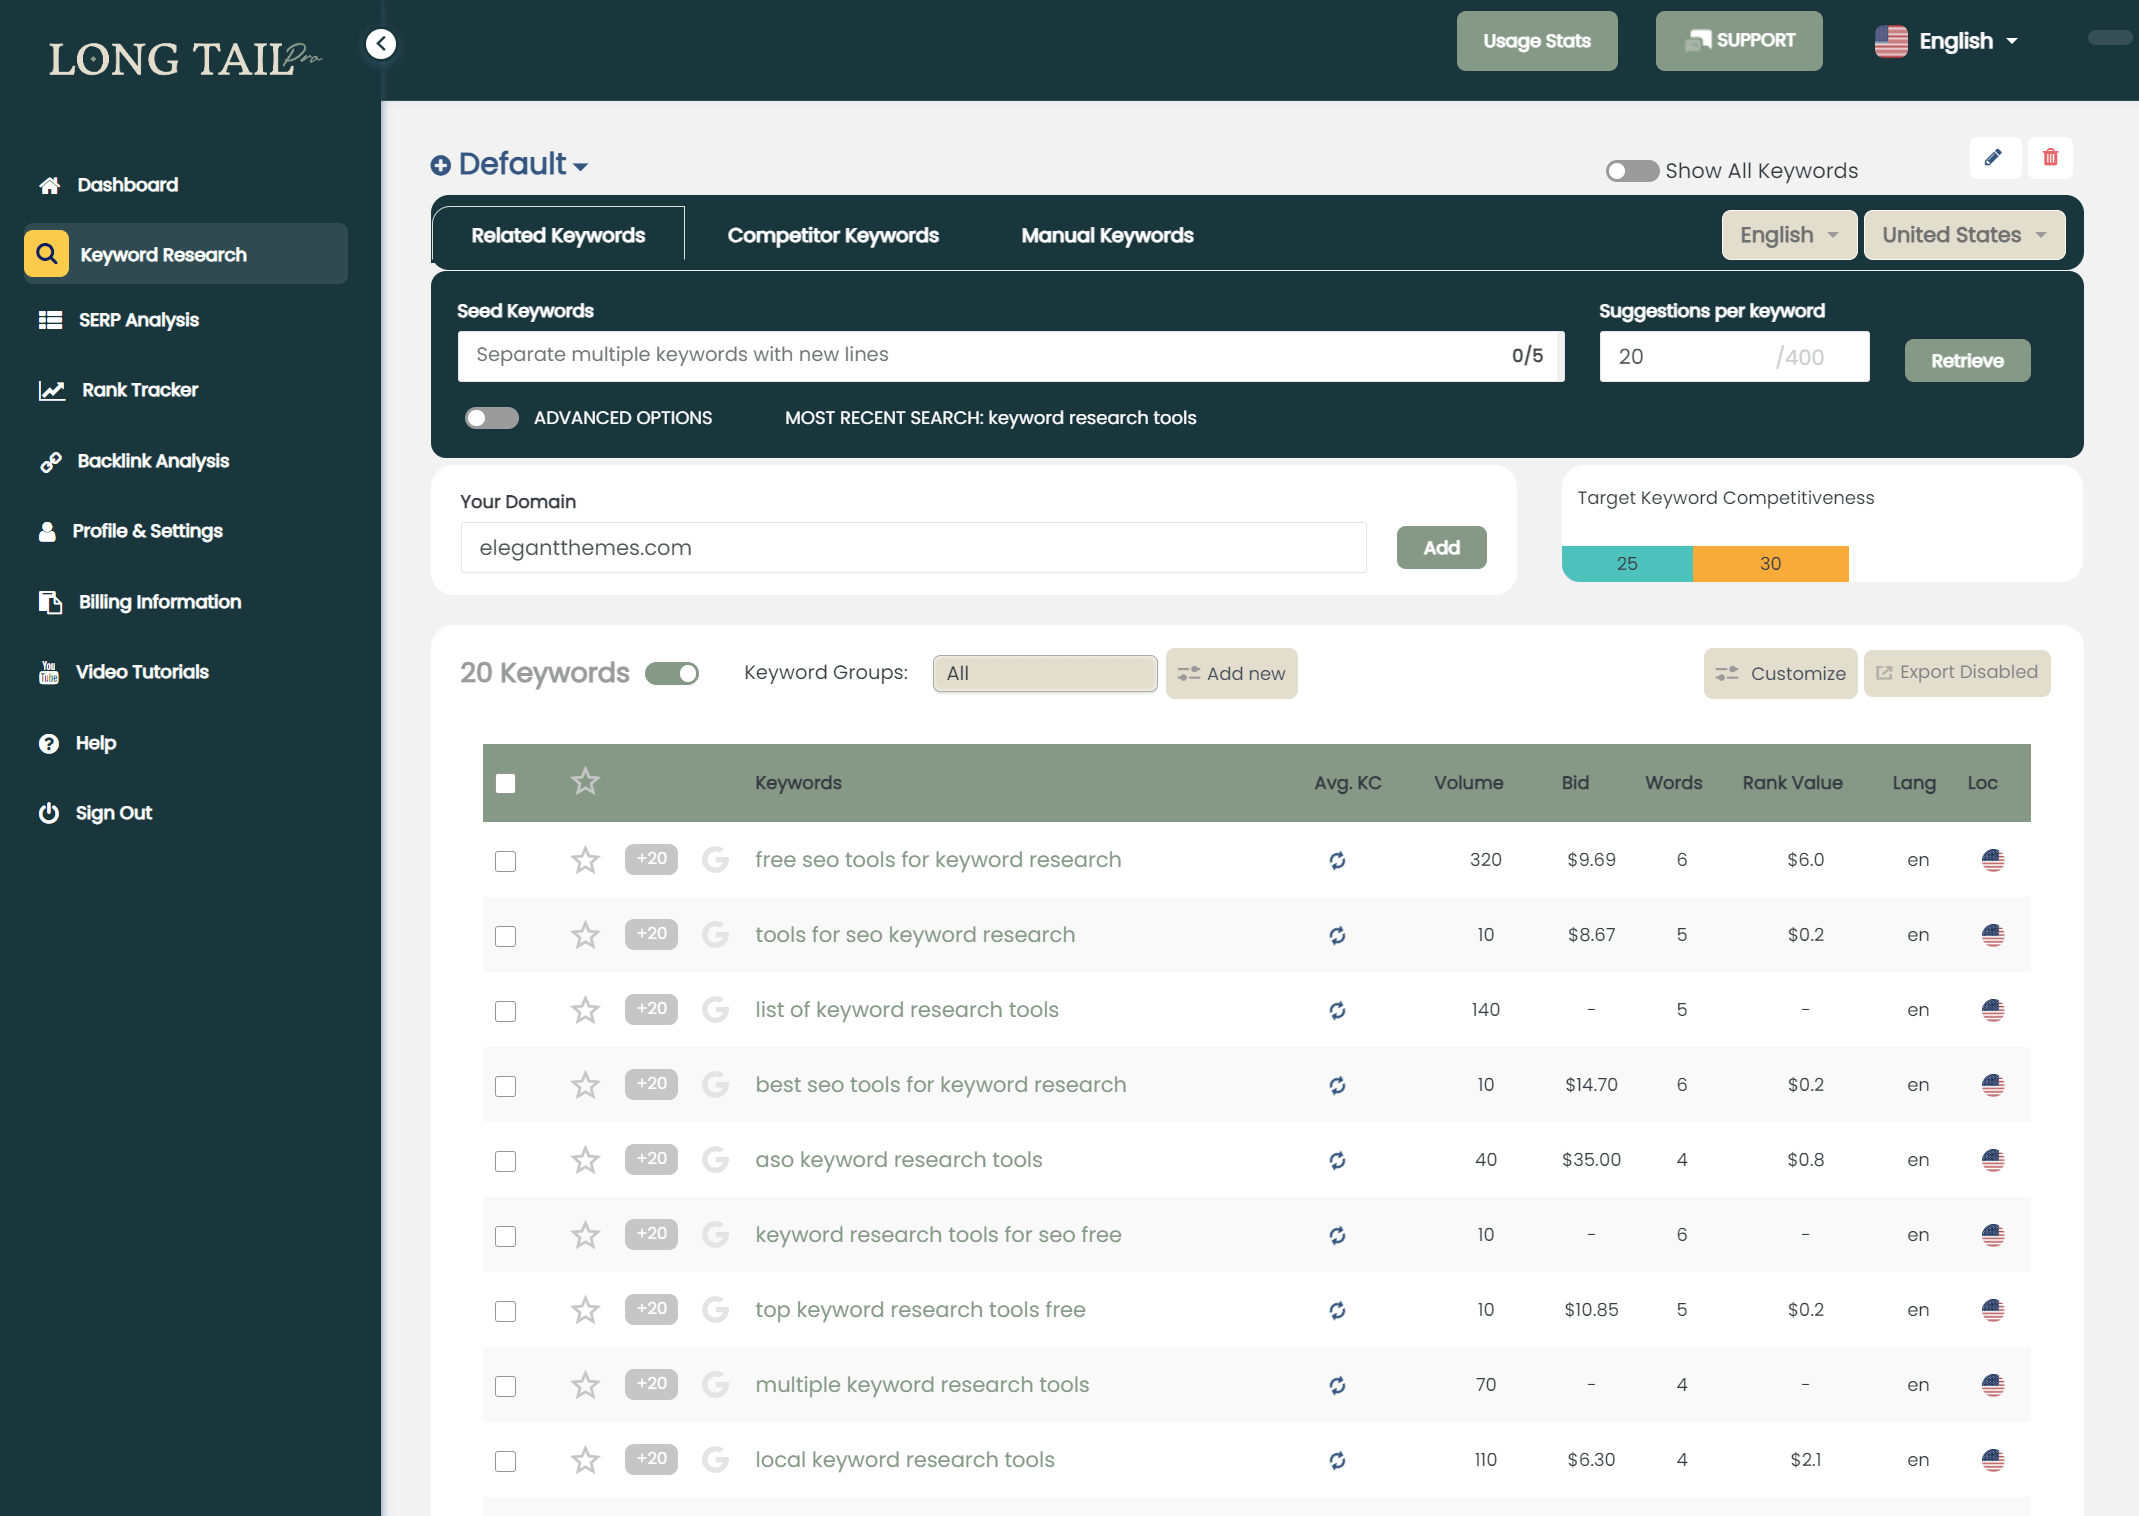Click the Retrieve button
This screenshot has height=1516, width=2139.
tap(1965, 359)
